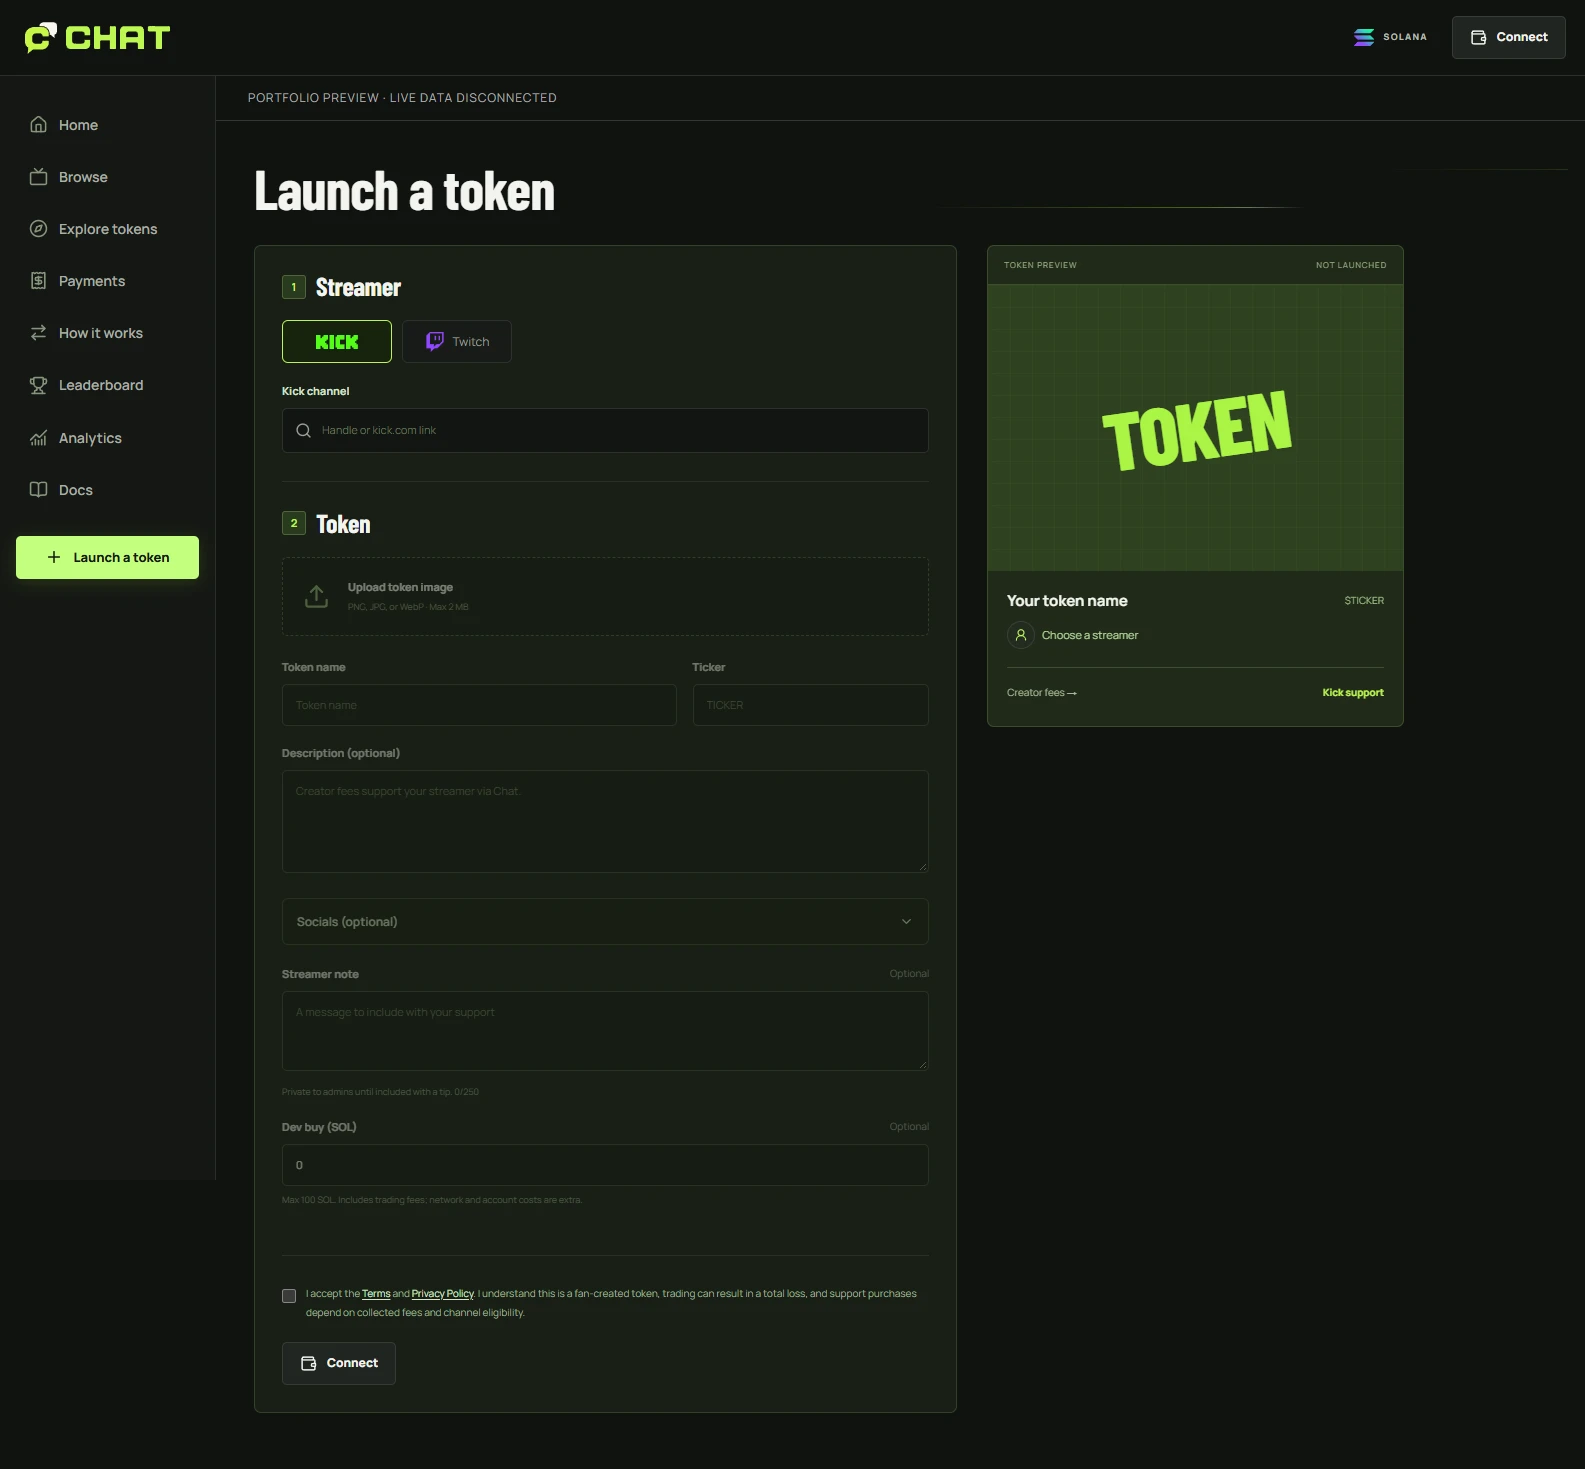Click the header Connect wallet button
The image size is (1585, 1469).
[1509, 37]
